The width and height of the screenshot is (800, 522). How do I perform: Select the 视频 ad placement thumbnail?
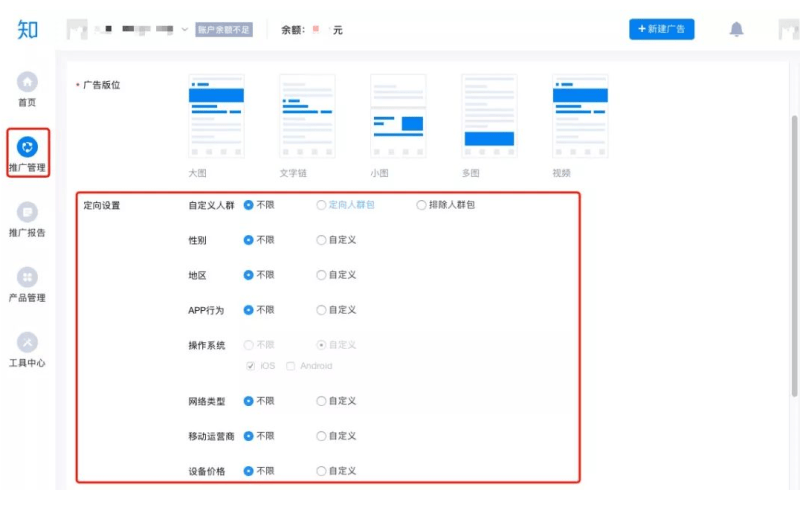pos(580,116)
